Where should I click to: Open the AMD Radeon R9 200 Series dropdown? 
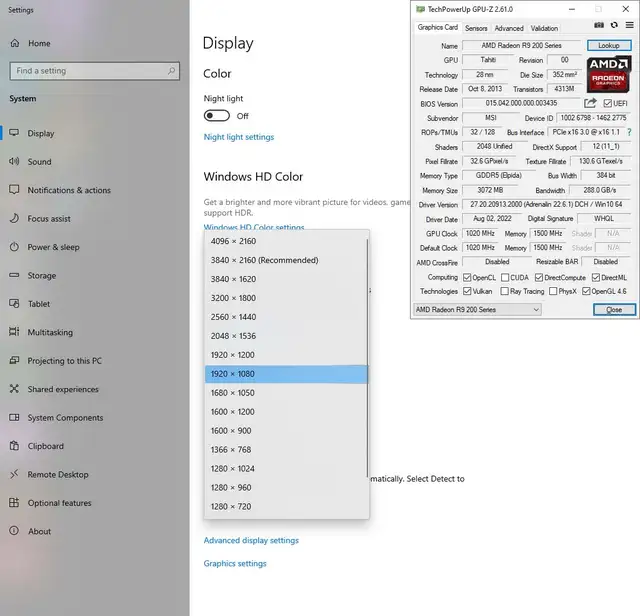pyautogui.click(x=478, y=309)
